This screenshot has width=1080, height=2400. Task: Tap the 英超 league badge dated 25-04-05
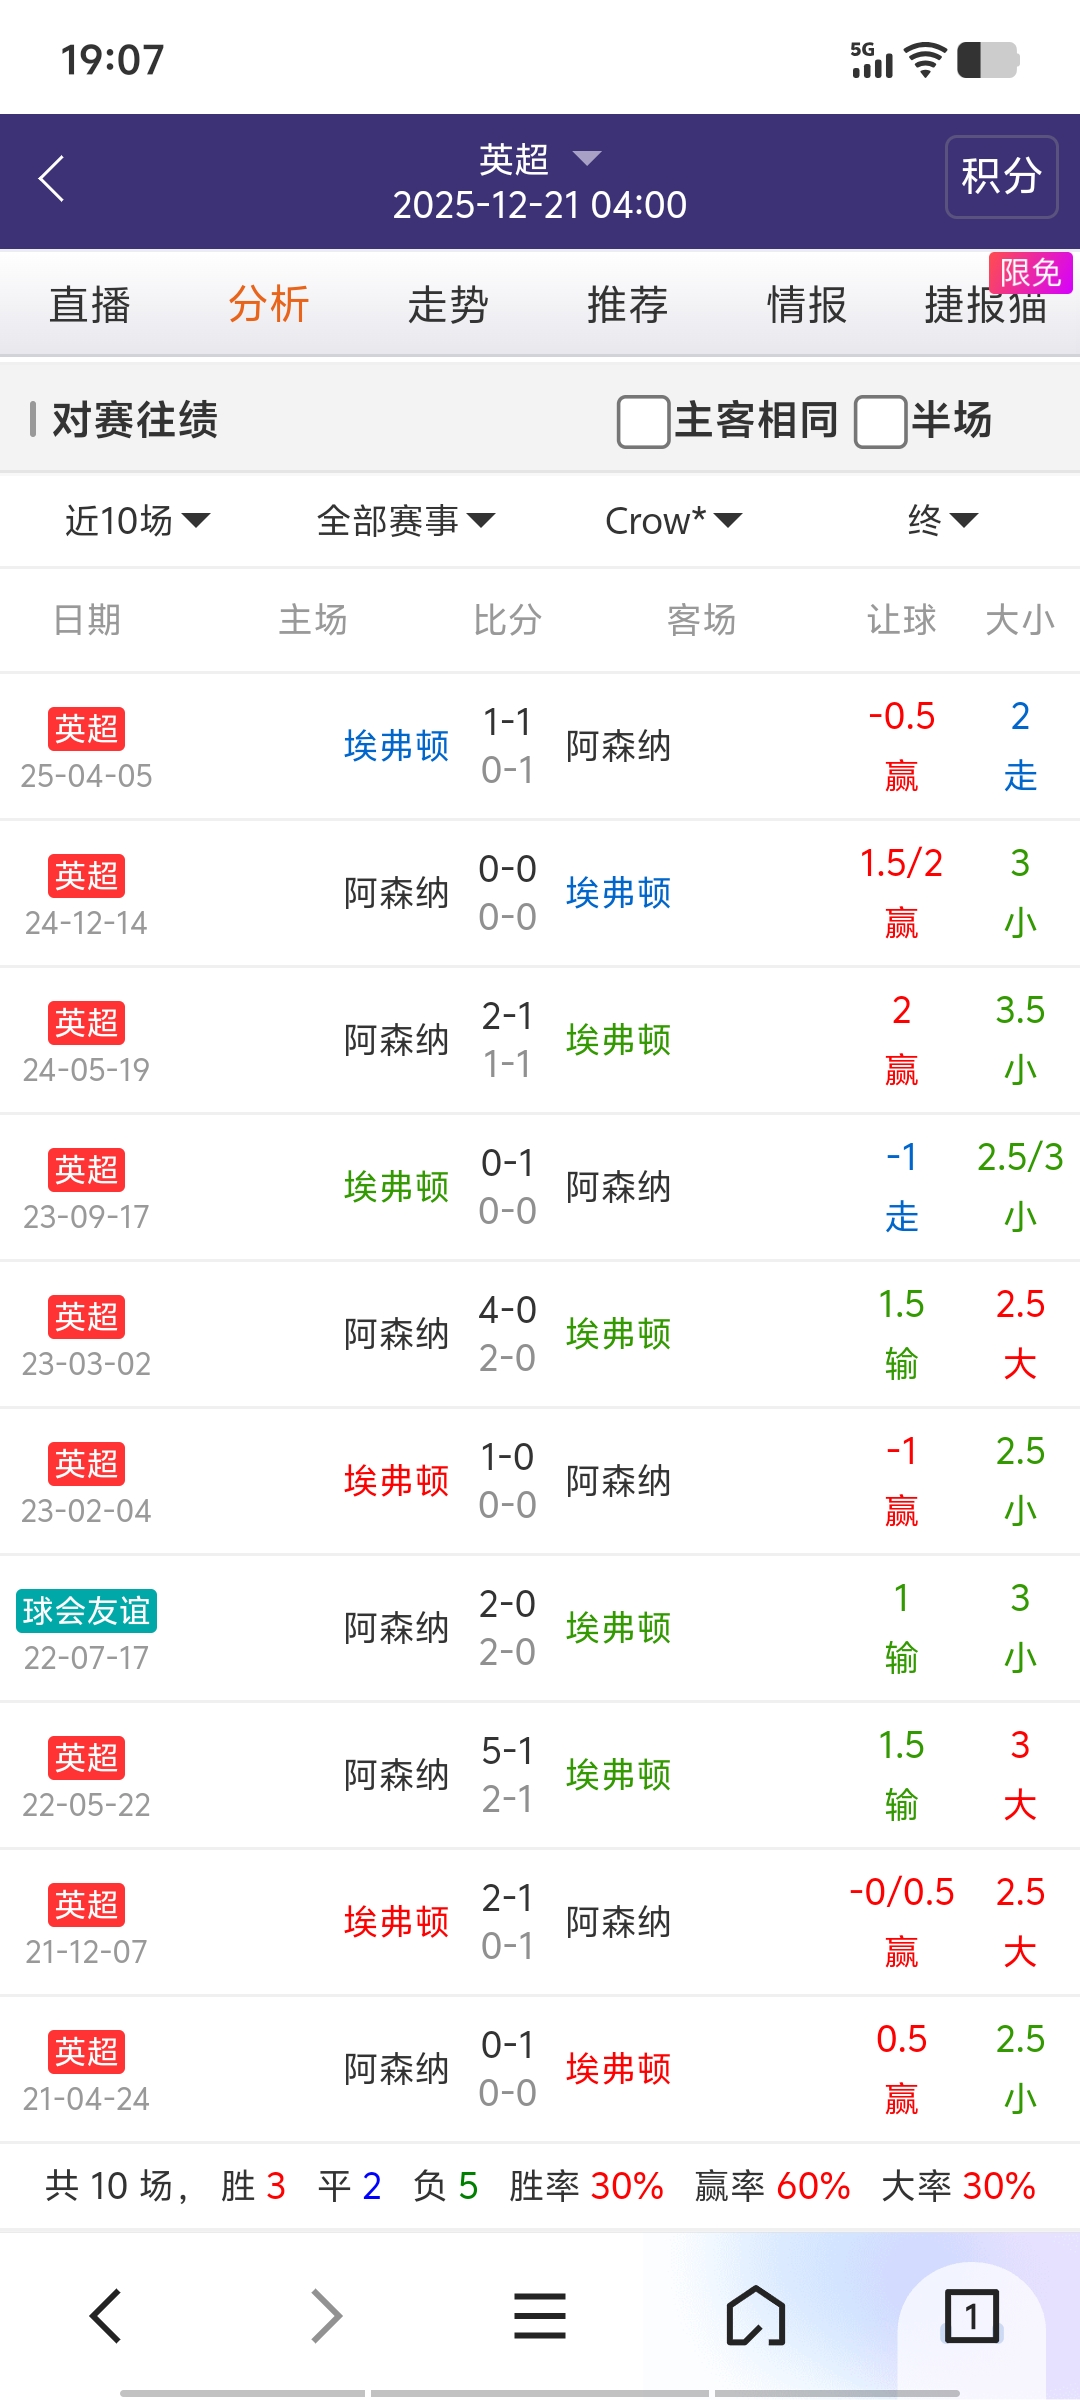86,728
